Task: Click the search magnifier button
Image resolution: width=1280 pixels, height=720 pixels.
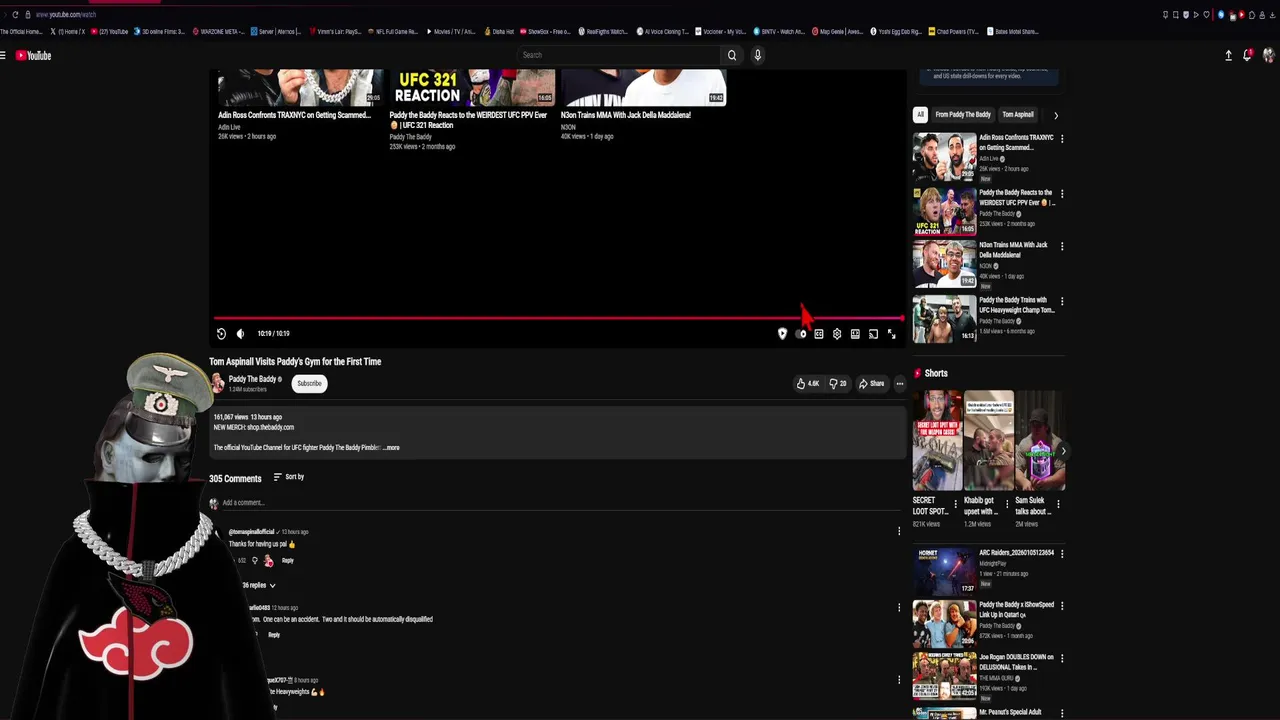Action: coord(732,55)
